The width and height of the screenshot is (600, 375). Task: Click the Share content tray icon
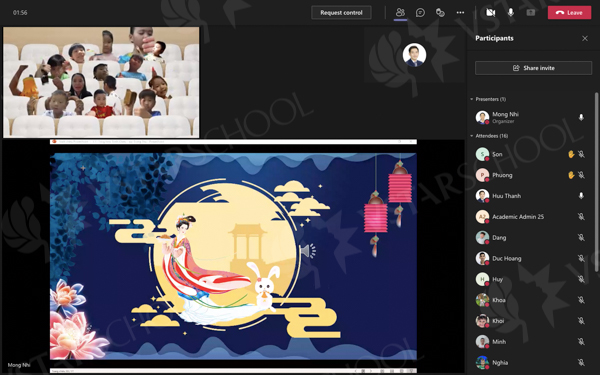pos(531,13)
